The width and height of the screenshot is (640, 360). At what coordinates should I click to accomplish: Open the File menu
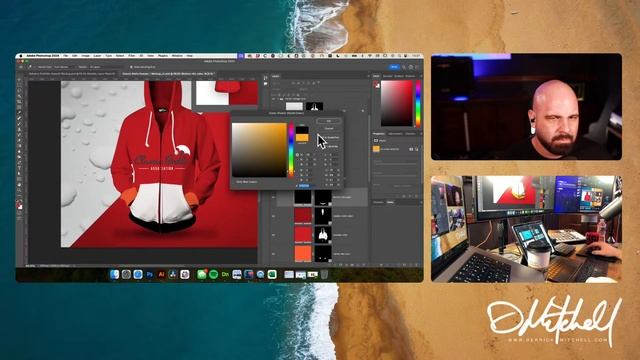click(65, 56)
